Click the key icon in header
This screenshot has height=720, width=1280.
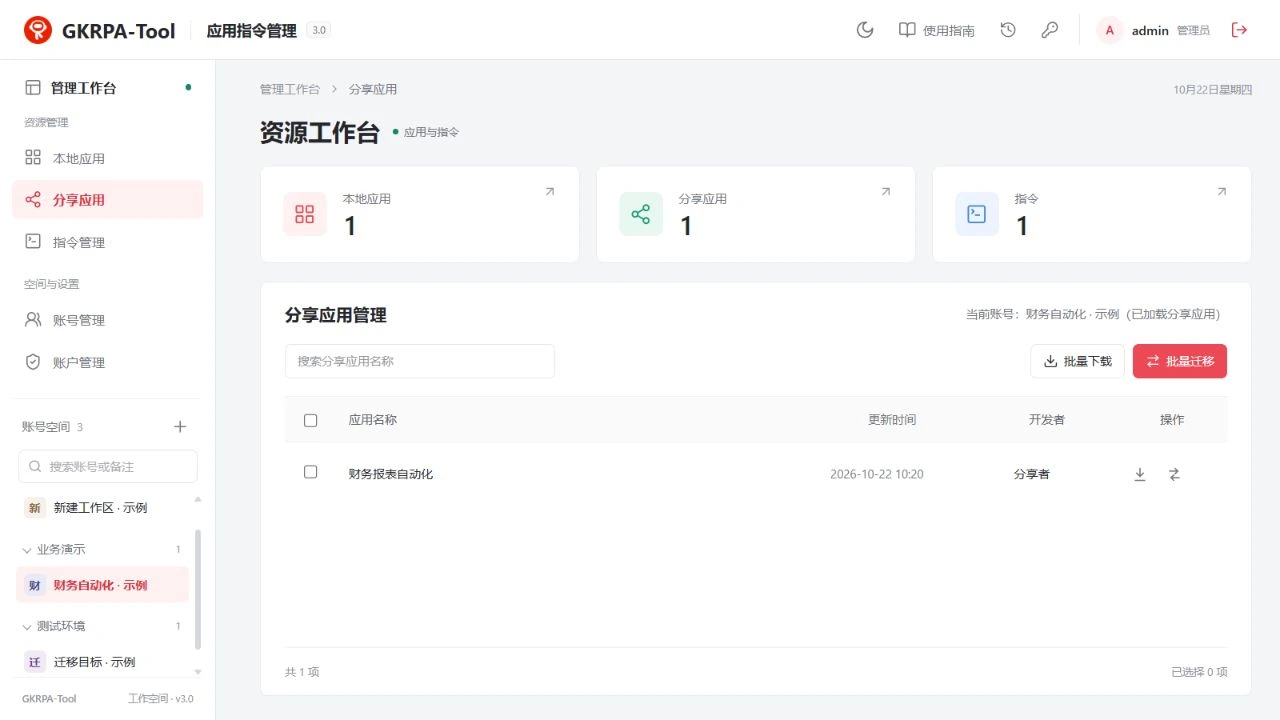1049,30
